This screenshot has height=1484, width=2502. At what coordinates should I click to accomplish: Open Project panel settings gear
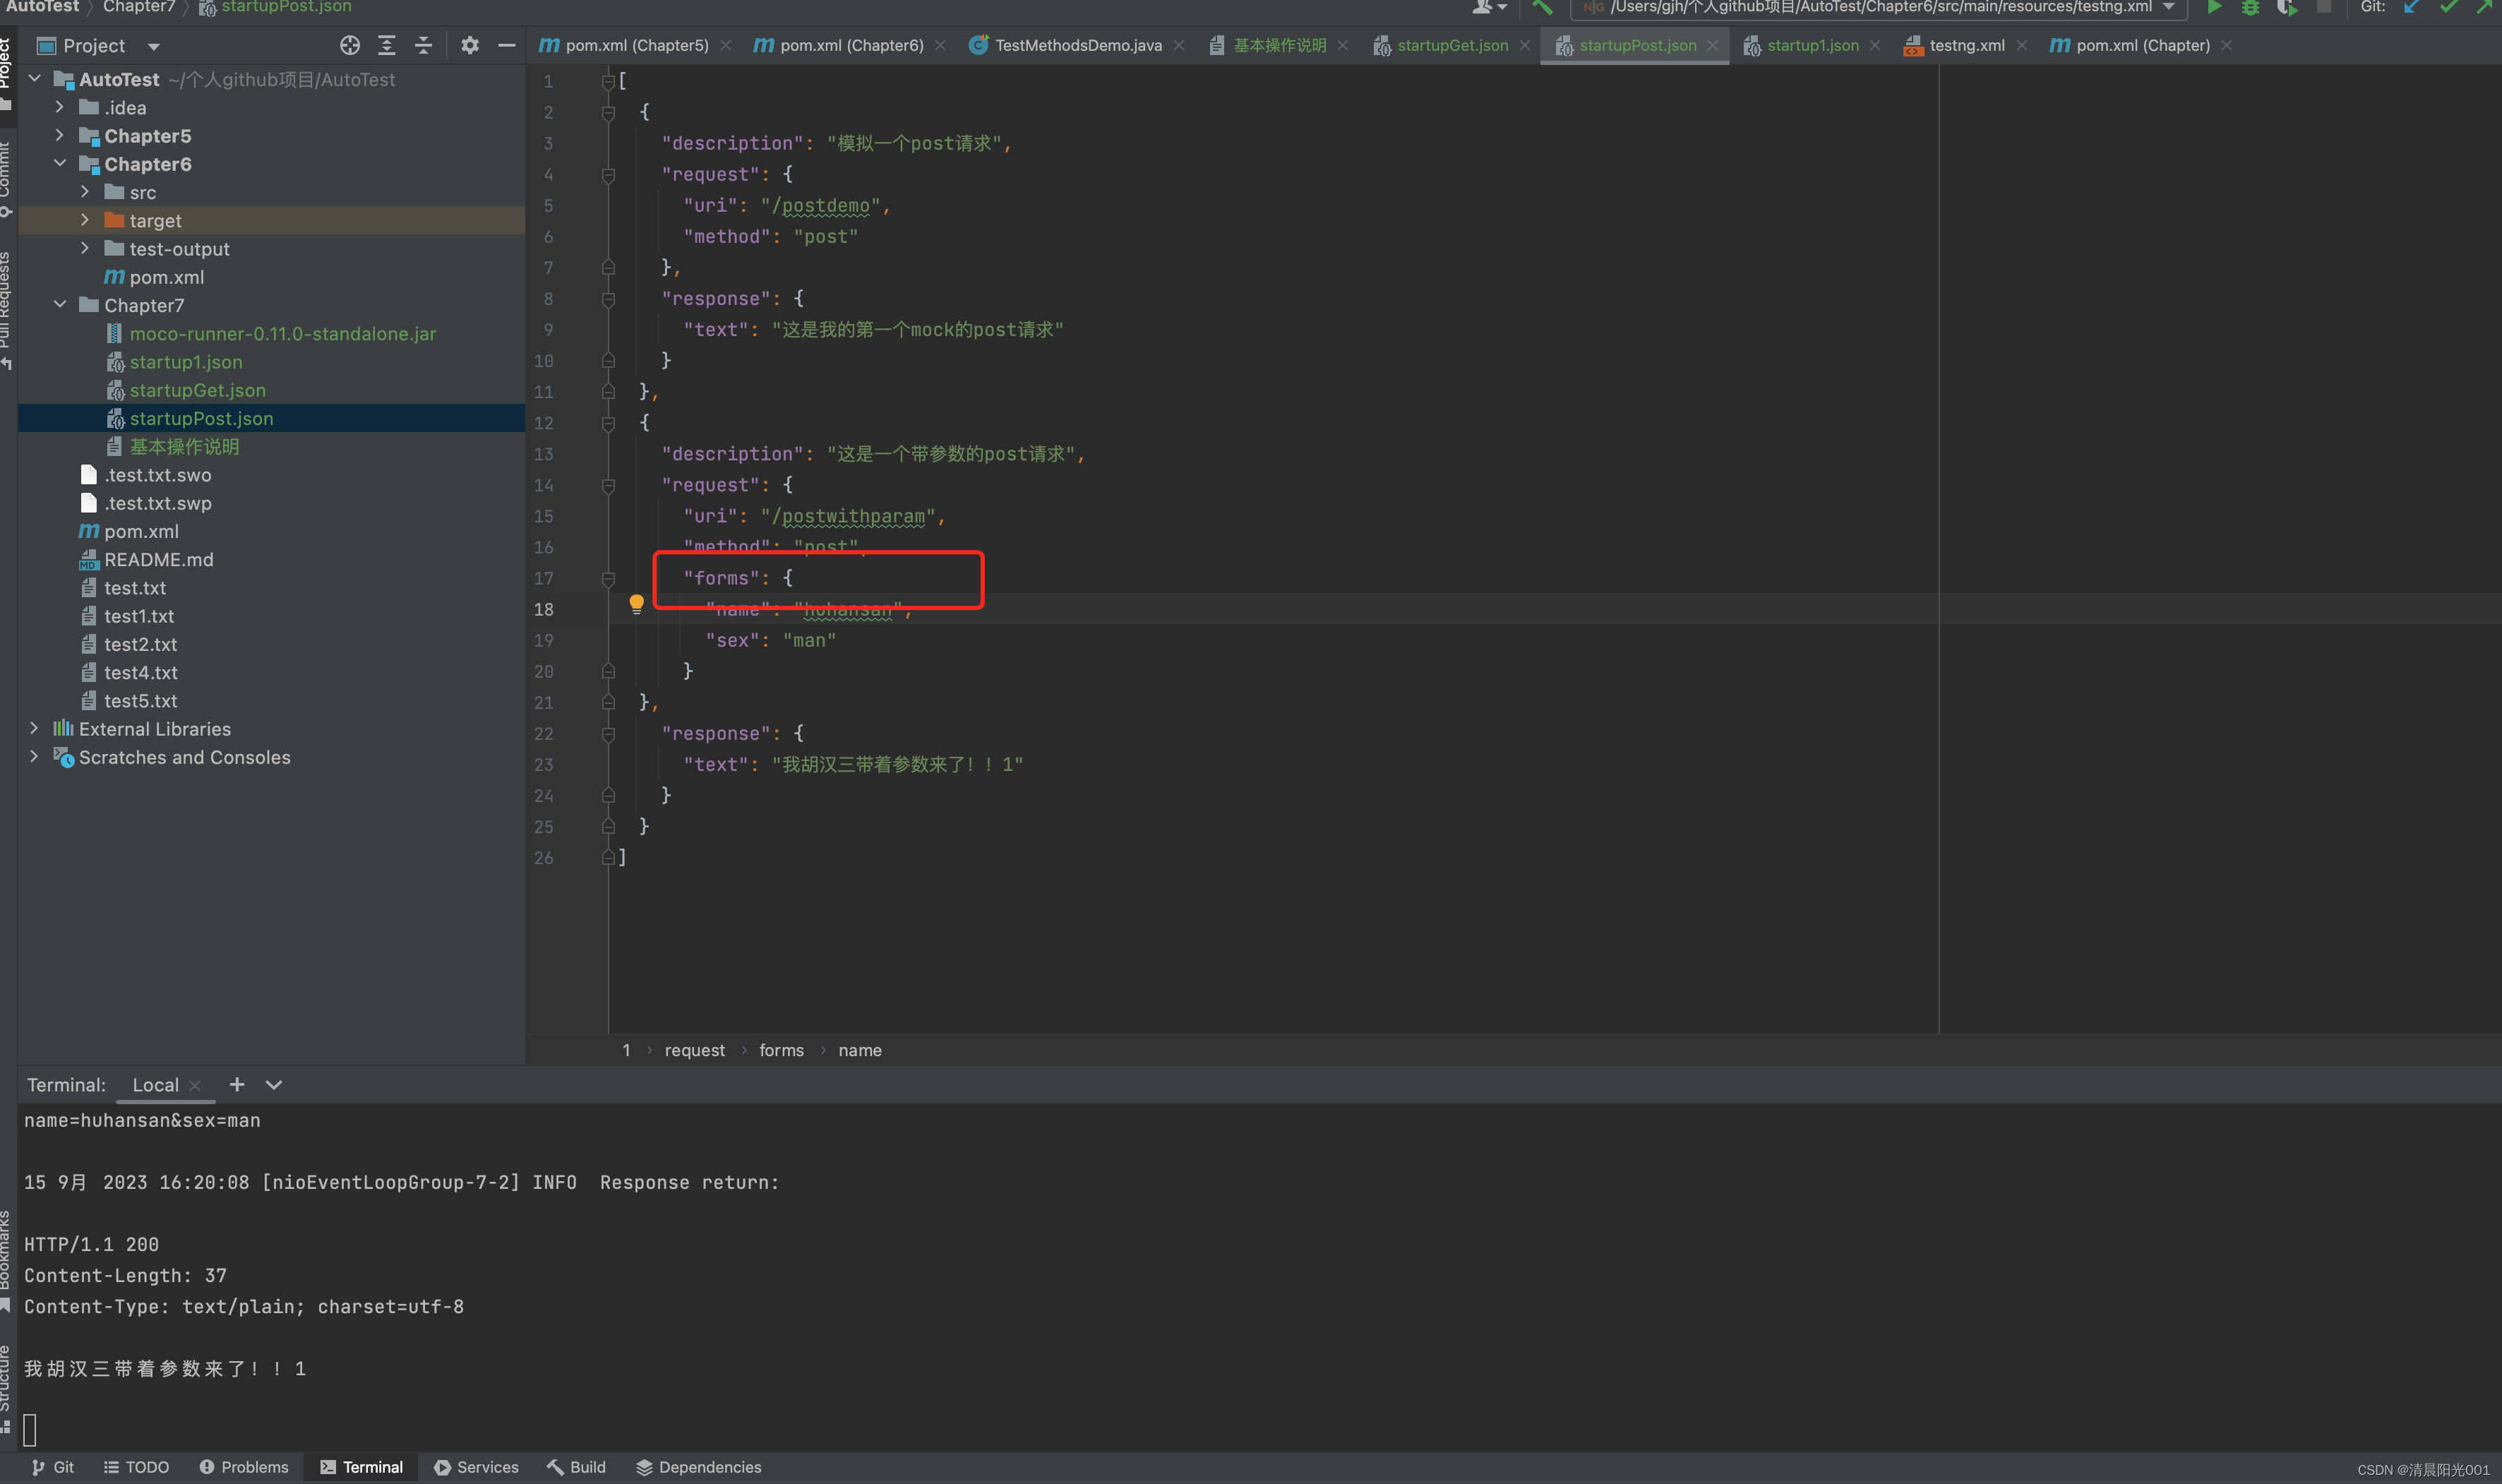469,45
